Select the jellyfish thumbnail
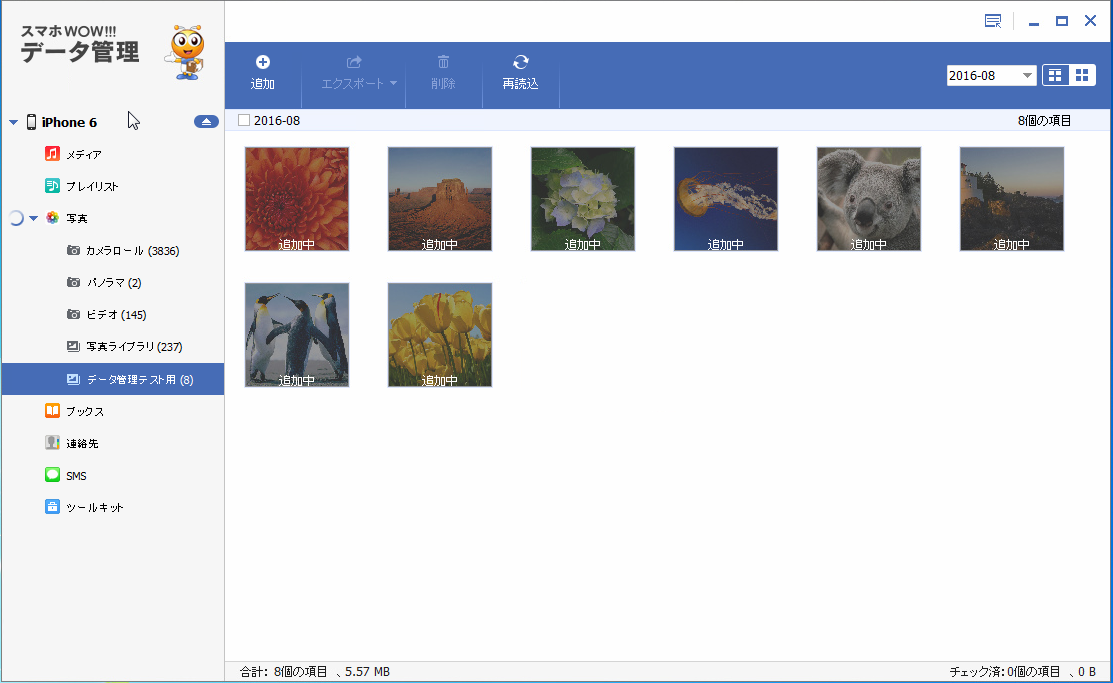The image size is (1113, 683). coord(725,199)
